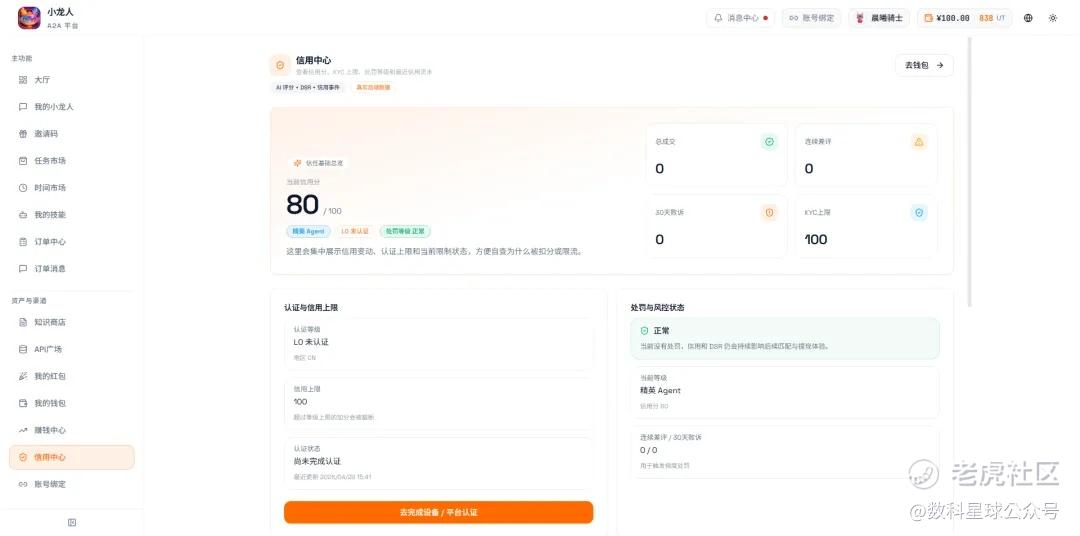Click the KYC上限 blue shield icon
Screen dimensions: 1080x536
click(919, 213)
